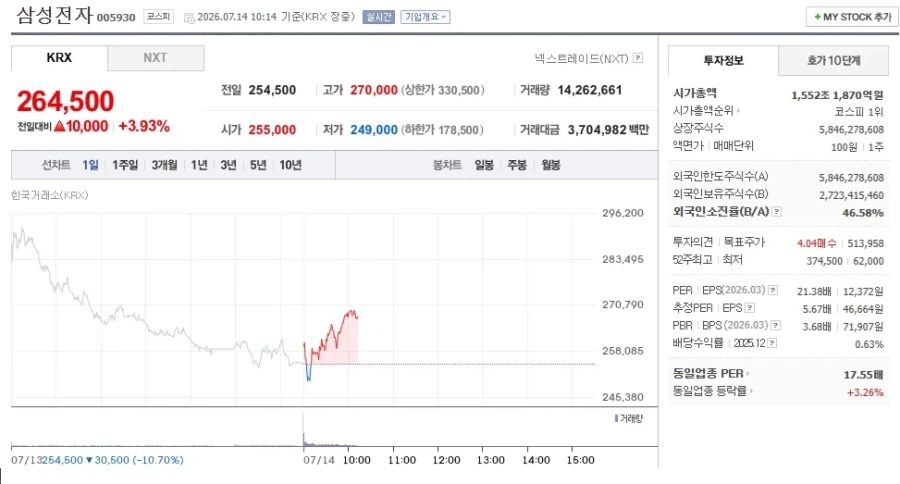The height and width of the screenshot is (484, 900).
Task: Click calendar icon before the 2026.07.14 date
Action: pos(189,18)
